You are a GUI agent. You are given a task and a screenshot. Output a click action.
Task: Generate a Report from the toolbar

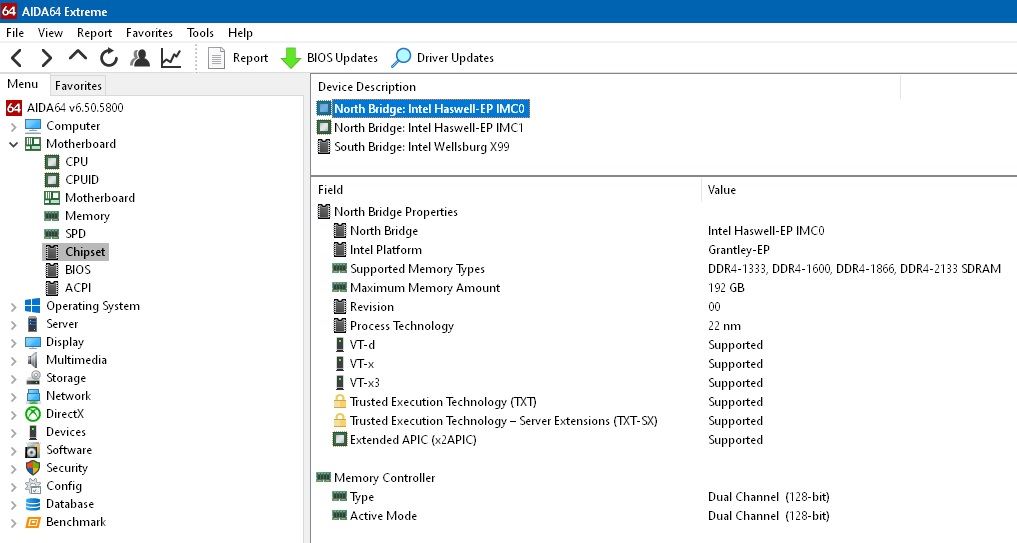238,58
